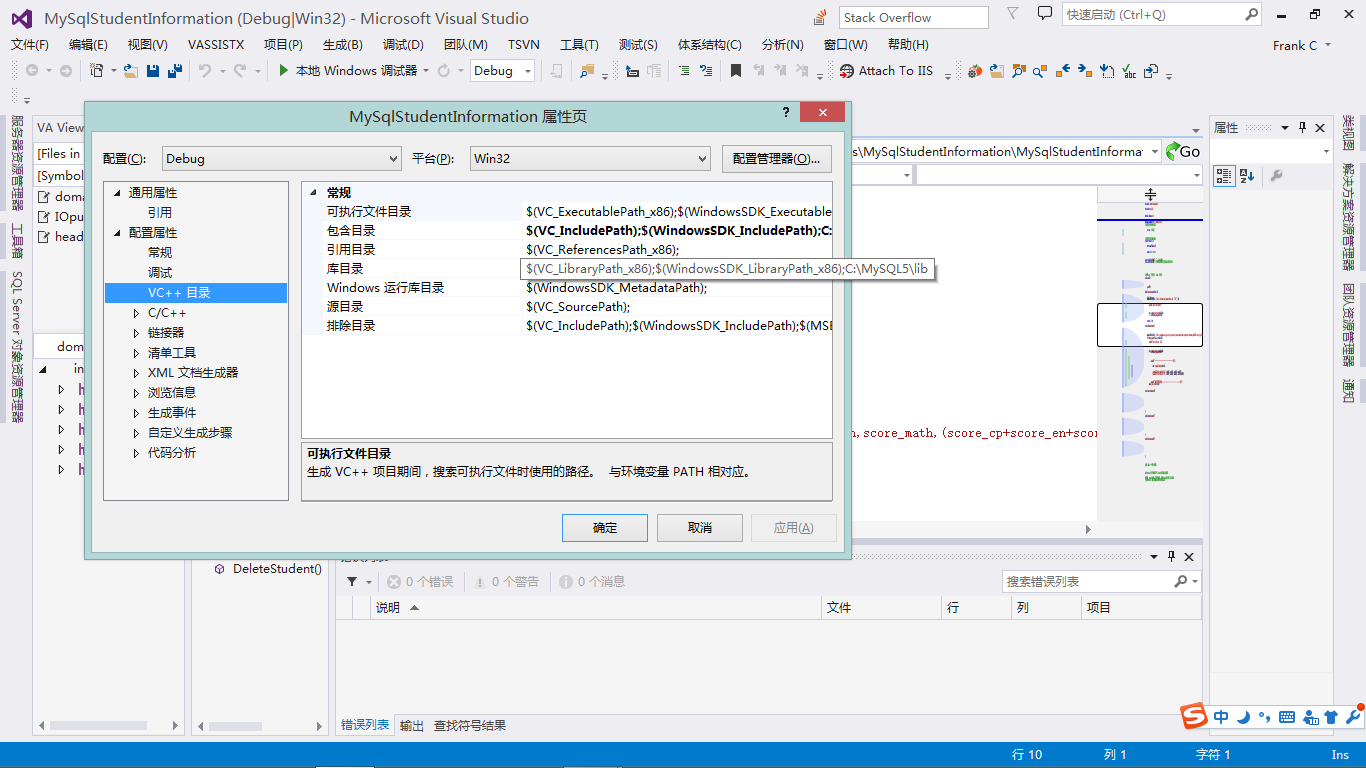
Task: Open the 文件(F) menu
Action: (x=30, y=45)
